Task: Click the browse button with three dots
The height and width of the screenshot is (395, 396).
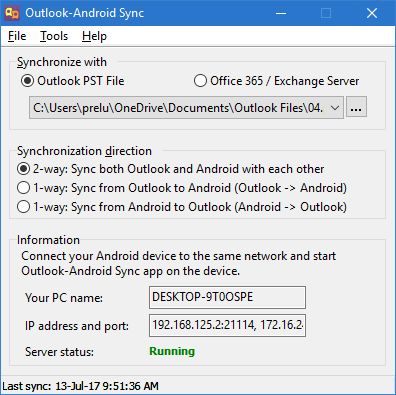Action: pyautogui.click(x=356, y=107)
